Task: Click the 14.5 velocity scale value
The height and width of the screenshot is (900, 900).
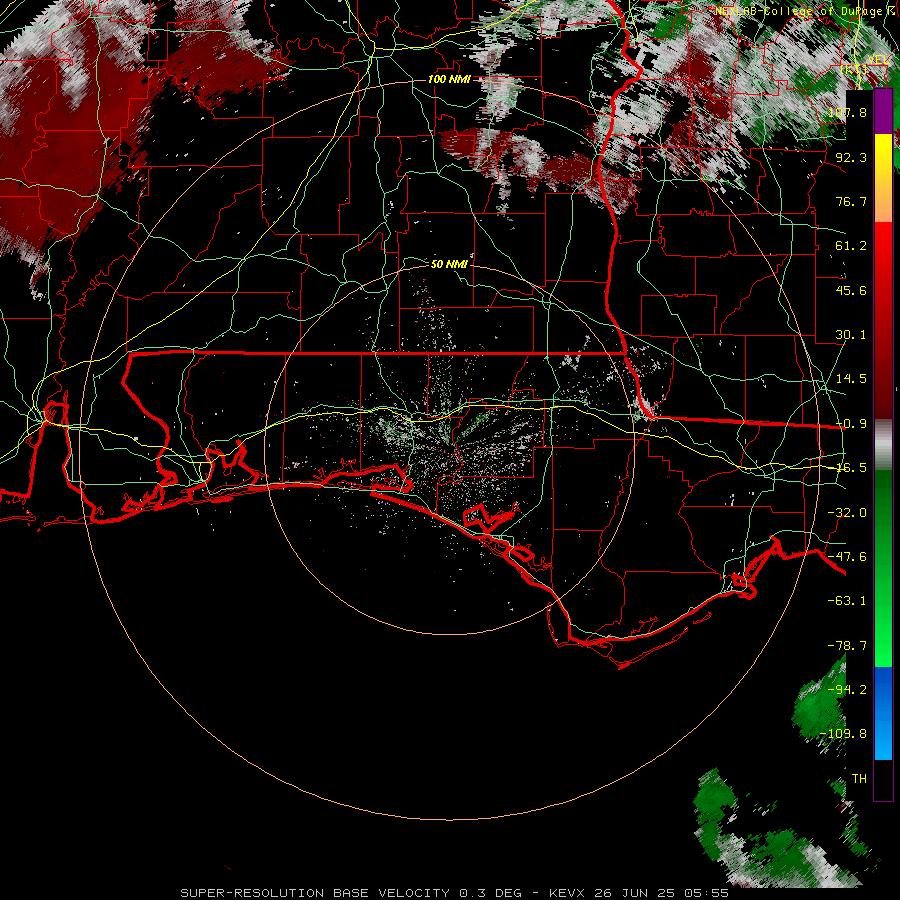Action: coord(851,379)
